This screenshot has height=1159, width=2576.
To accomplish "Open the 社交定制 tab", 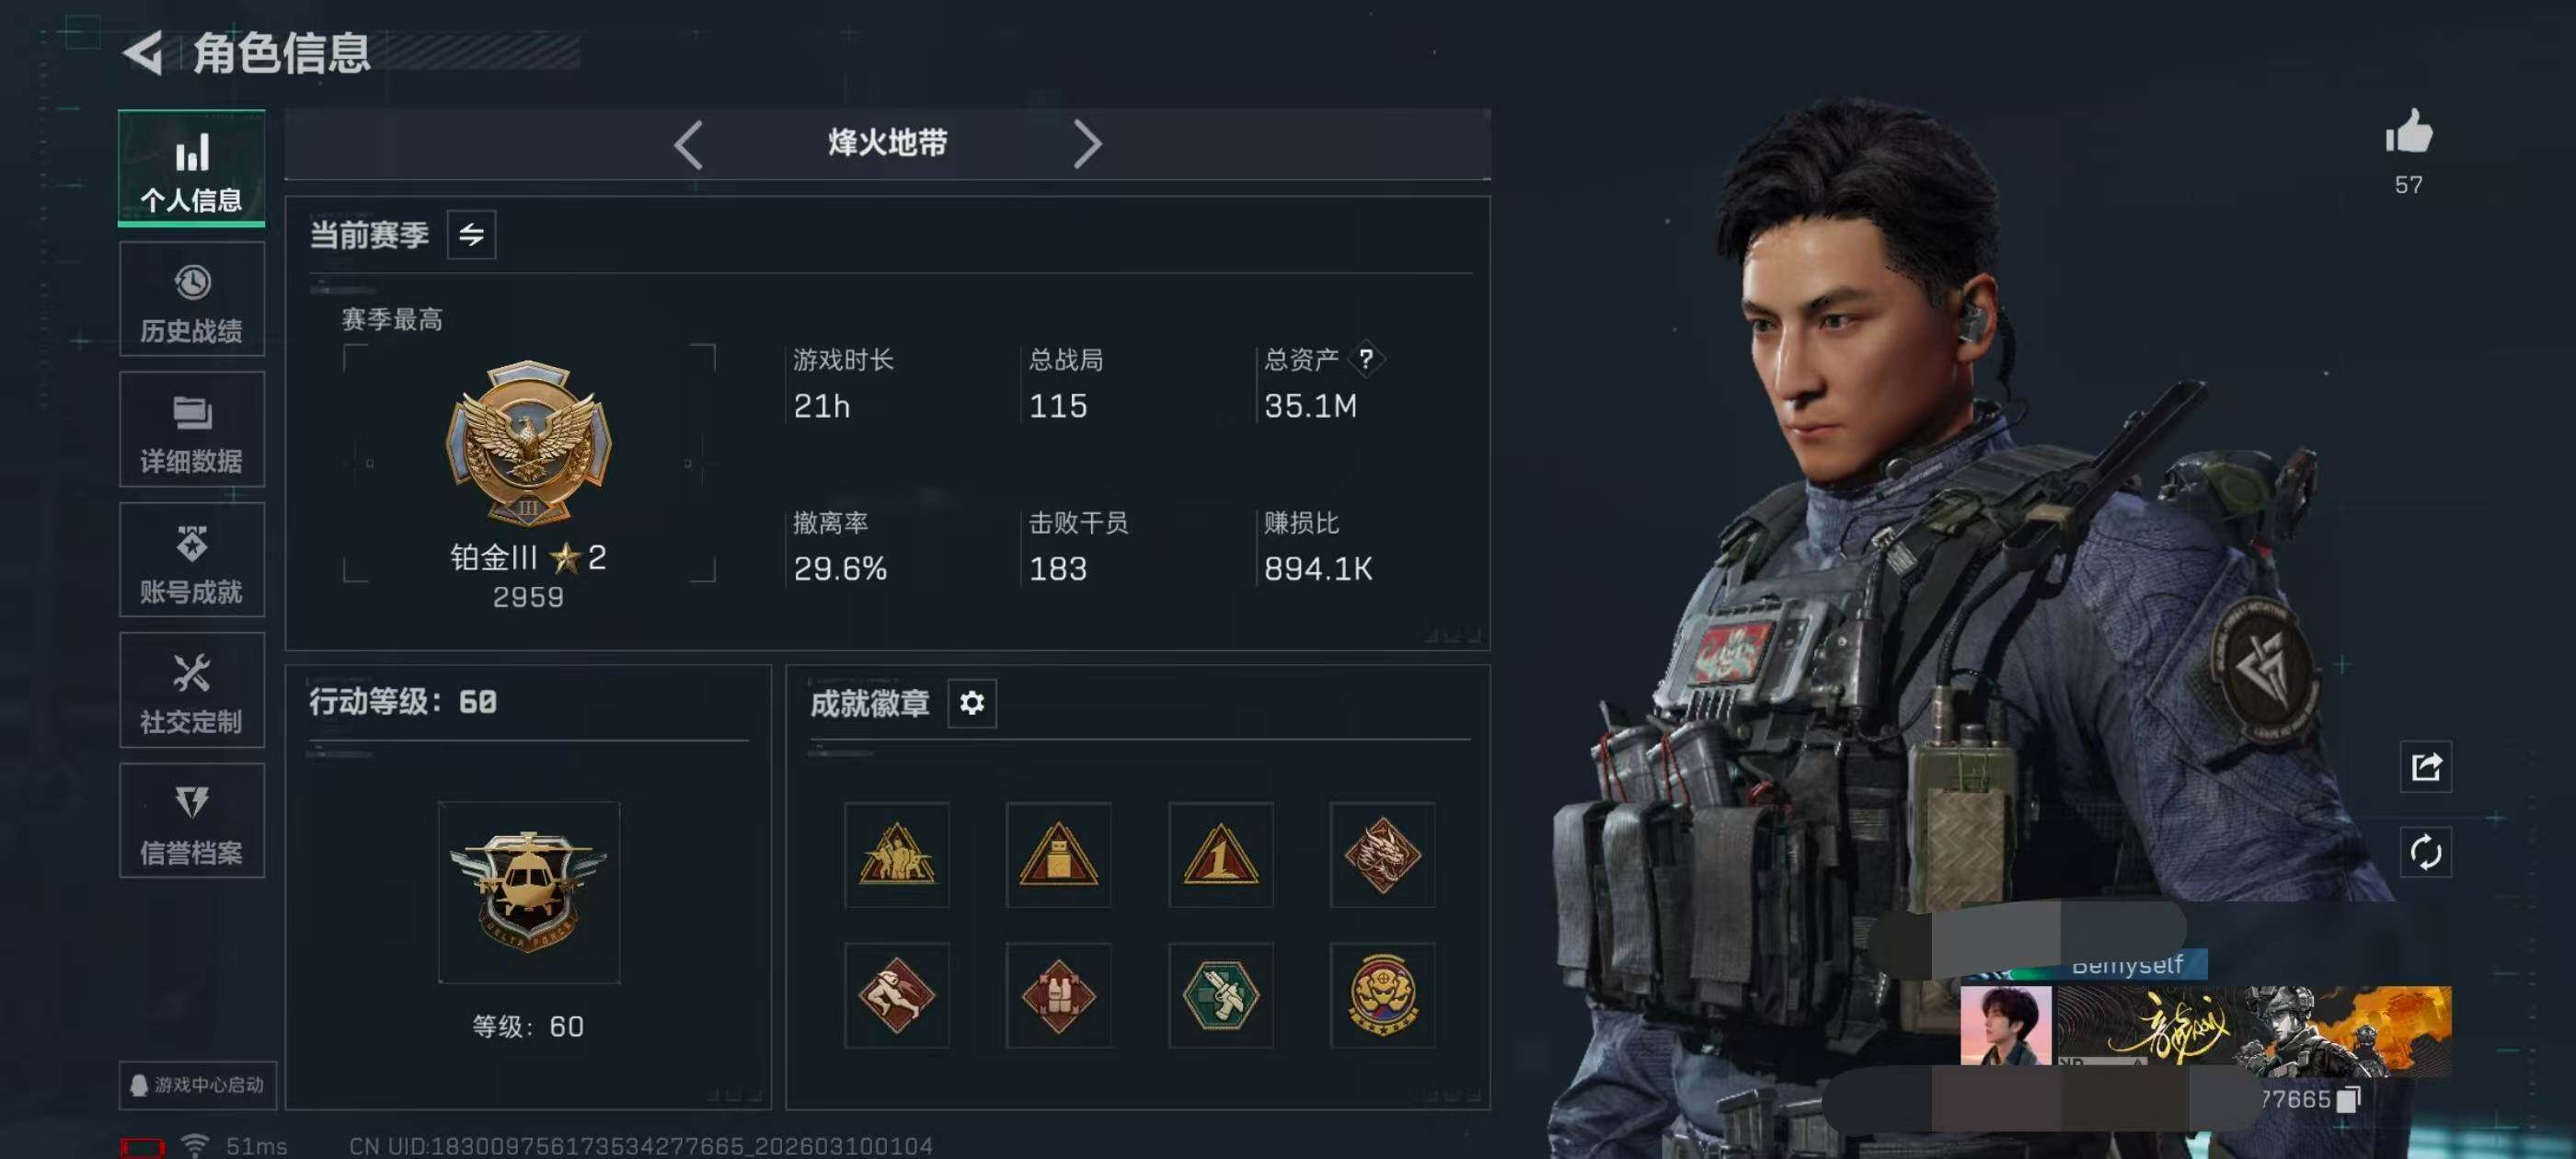I will 192,690.
